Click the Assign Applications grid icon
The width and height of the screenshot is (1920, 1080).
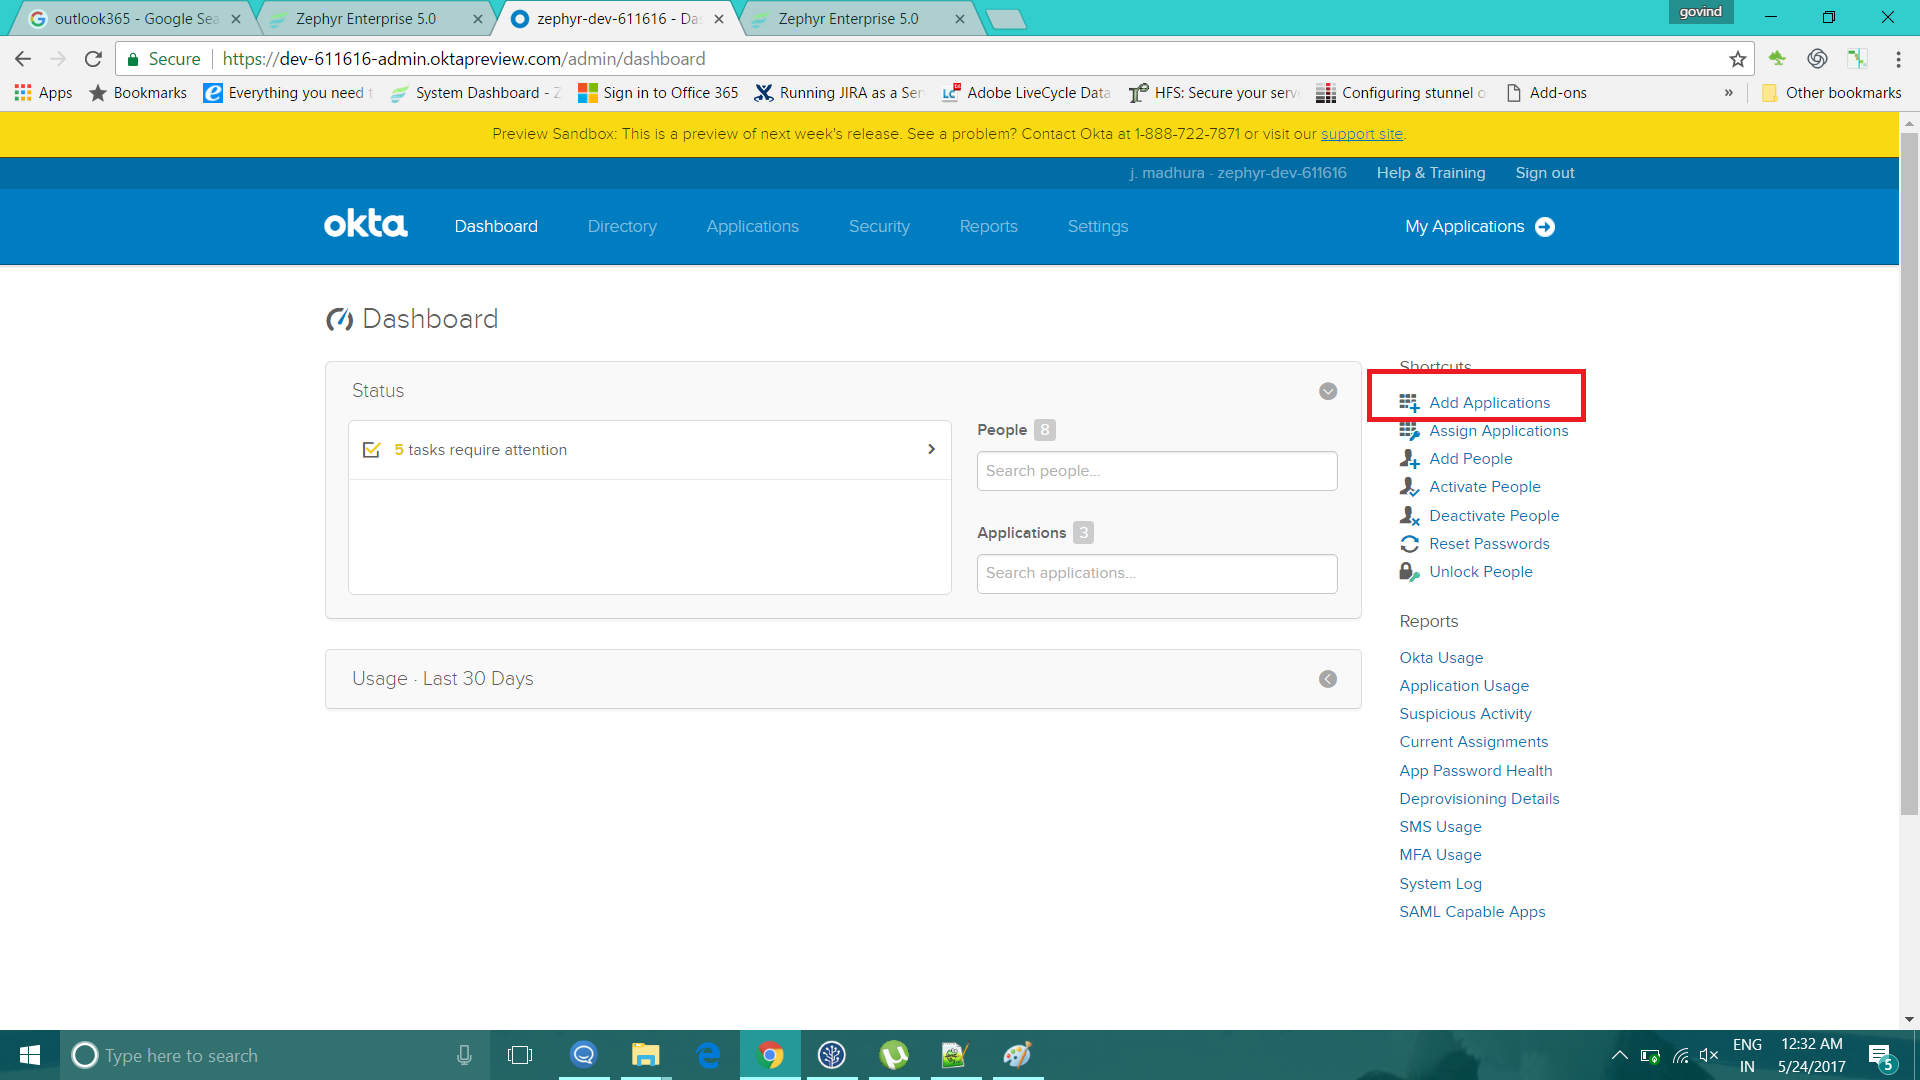[1409, 431]
